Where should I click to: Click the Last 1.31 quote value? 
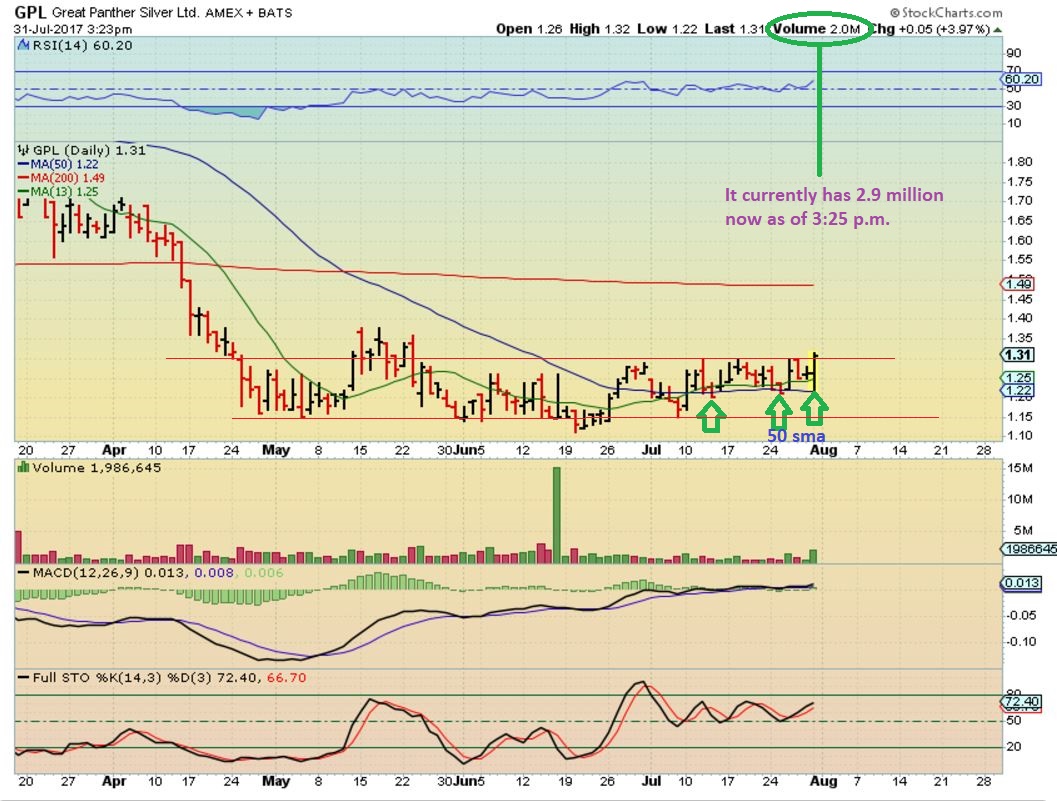[735, 29]
